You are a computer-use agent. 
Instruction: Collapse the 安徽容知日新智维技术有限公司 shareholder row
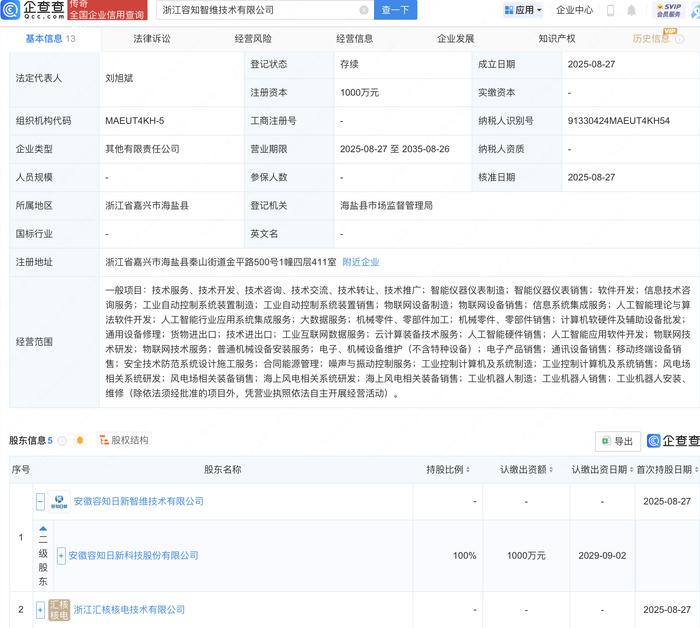pyautogui.click(x=40, y=502)
